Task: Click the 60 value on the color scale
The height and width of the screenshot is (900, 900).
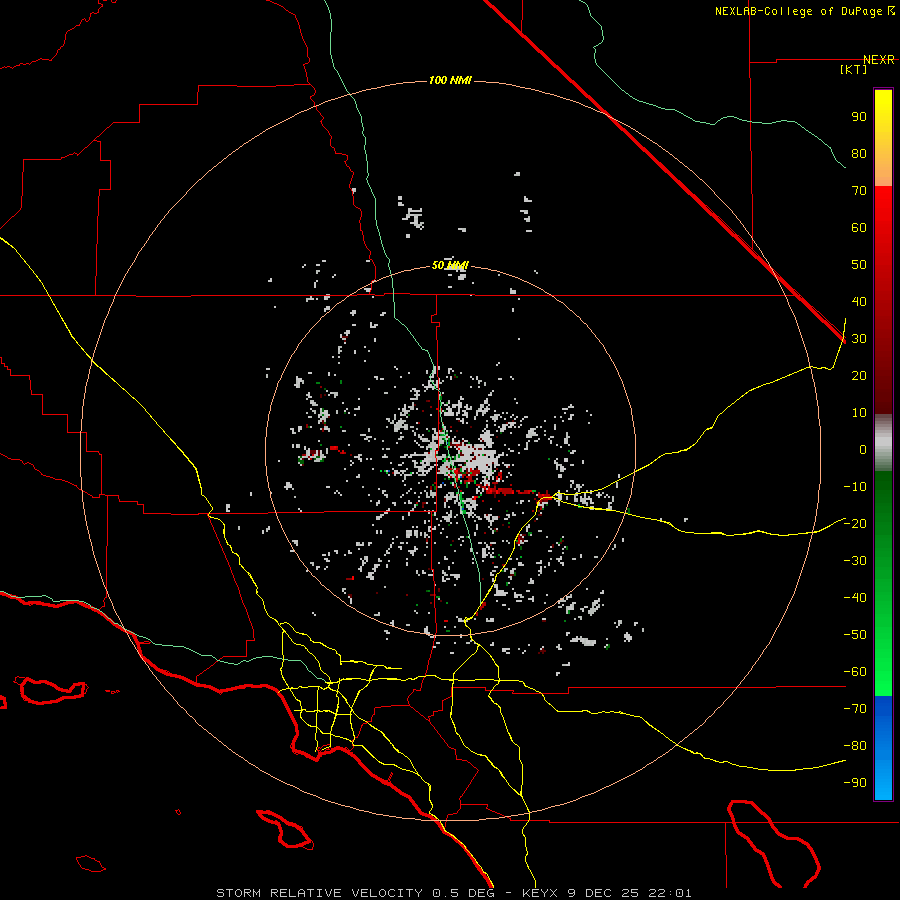Action: (859, 228)
